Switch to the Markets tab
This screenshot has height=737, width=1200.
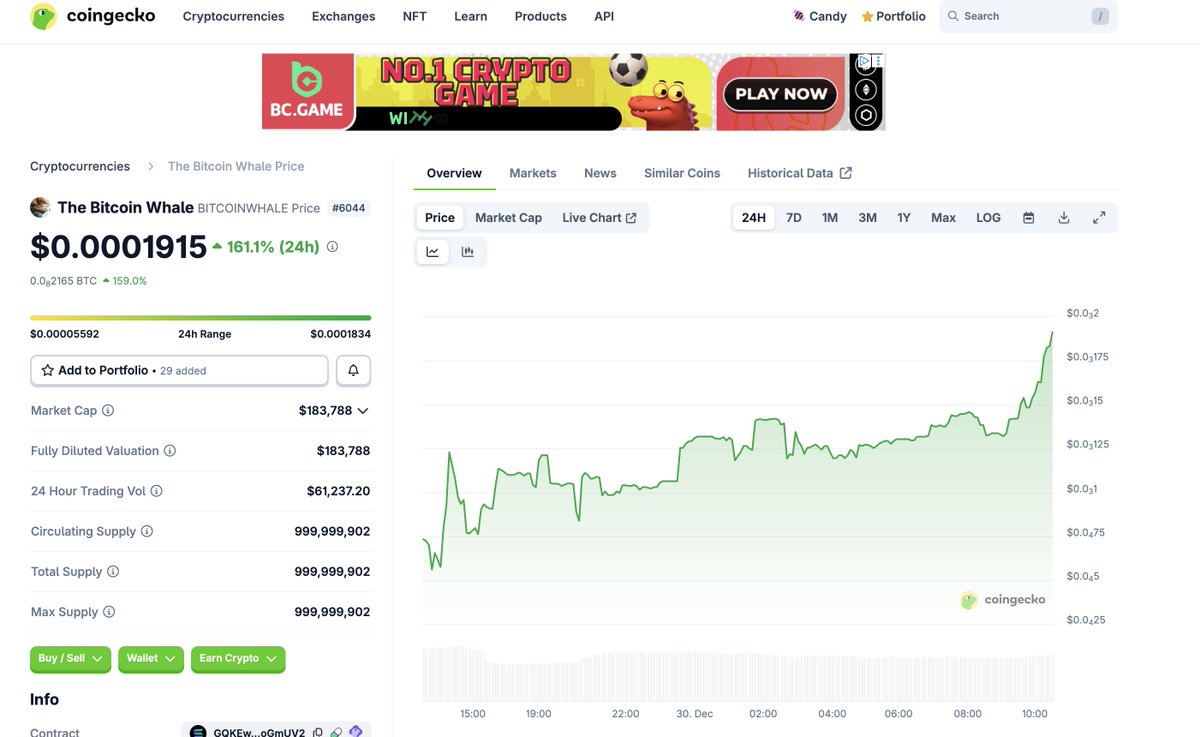click(533, 173)
